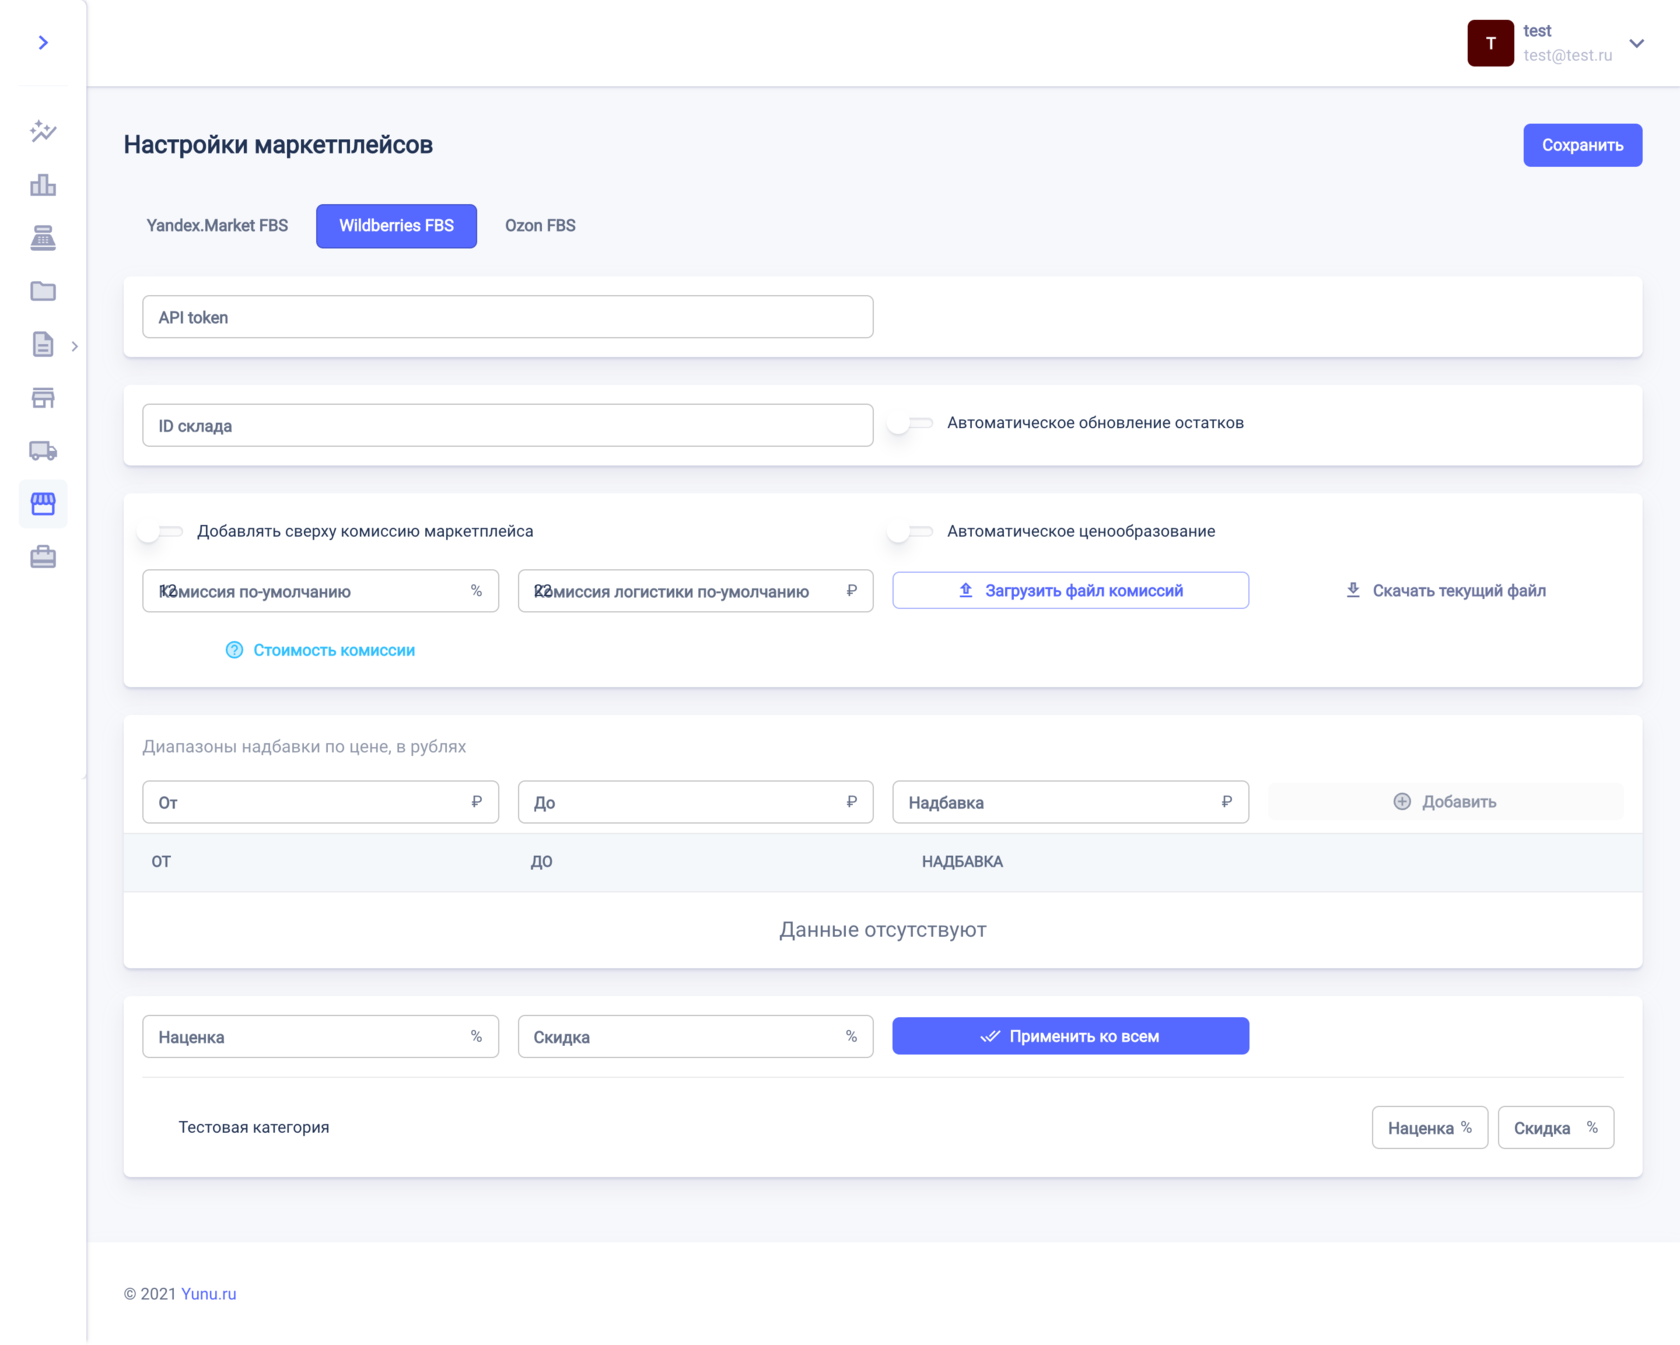1680x1345 pixels.
Task: Click the global Скидка percent field
Action: click(x=695, y=1037)
